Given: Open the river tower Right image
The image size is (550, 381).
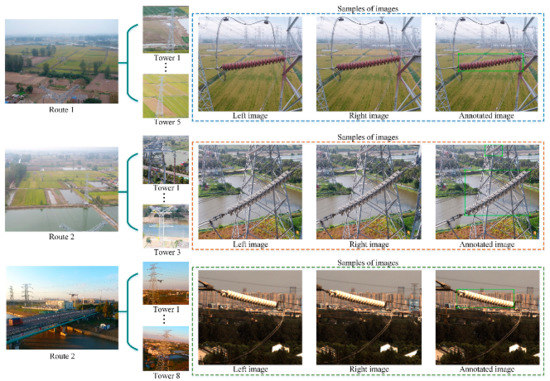Looking at the screenshot, I should point(368,192).
